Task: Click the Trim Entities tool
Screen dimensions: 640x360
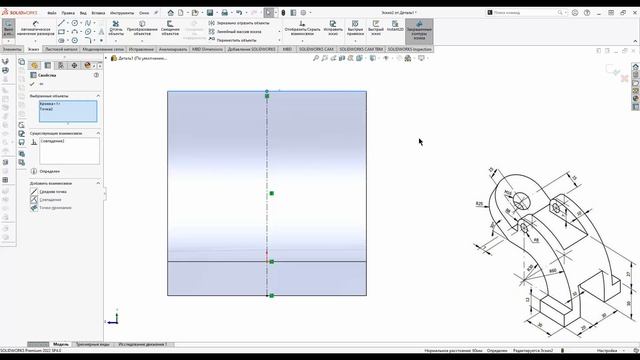Action: coord(116,28)
